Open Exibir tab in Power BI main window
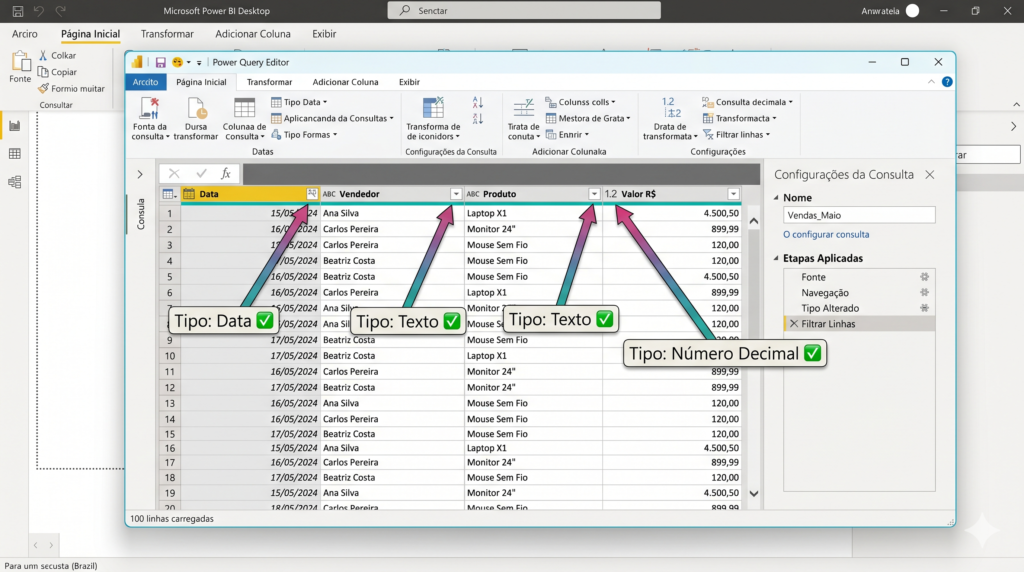The width and height of the screenshot is (1024, 572). [324, 34]
